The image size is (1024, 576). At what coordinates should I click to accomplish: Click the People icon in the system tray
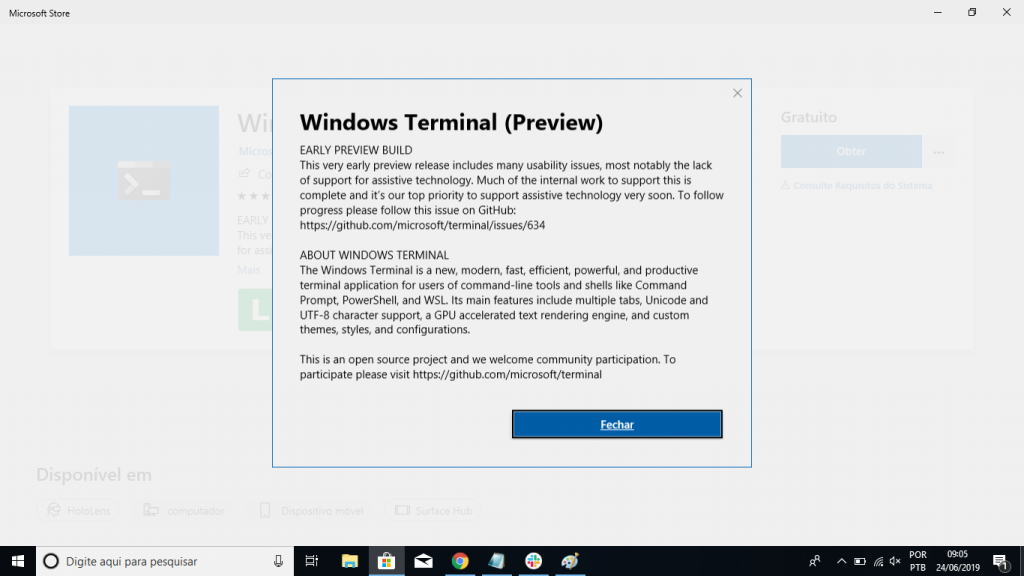click(814, 561)
